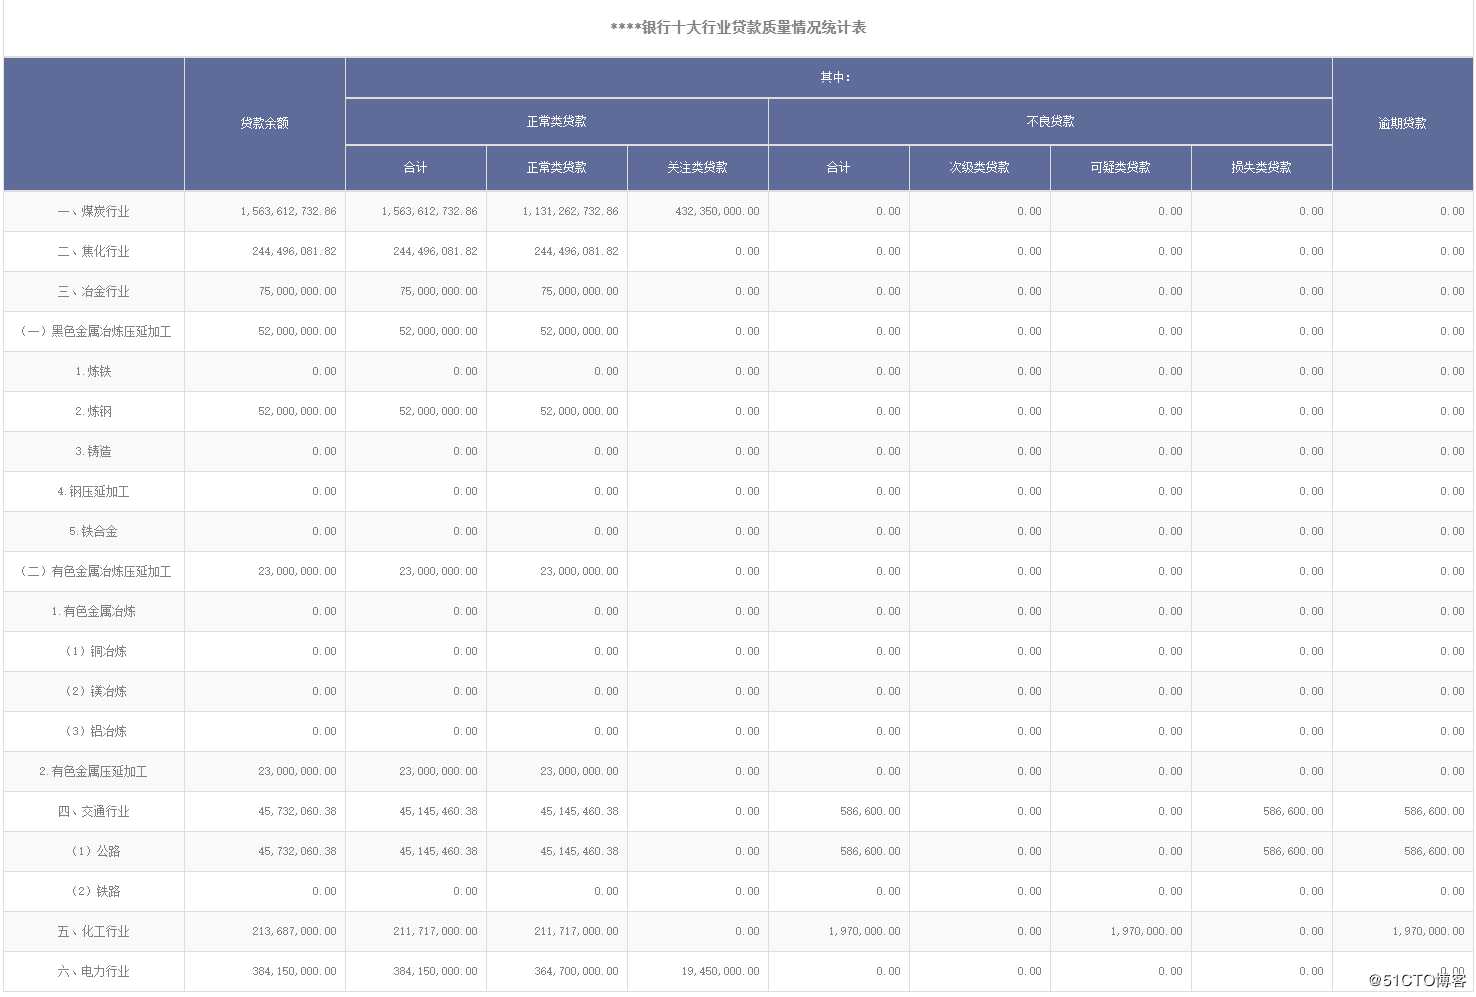
Task: Select the 不良贷款 group header
Action: [x=1050, y=121]
